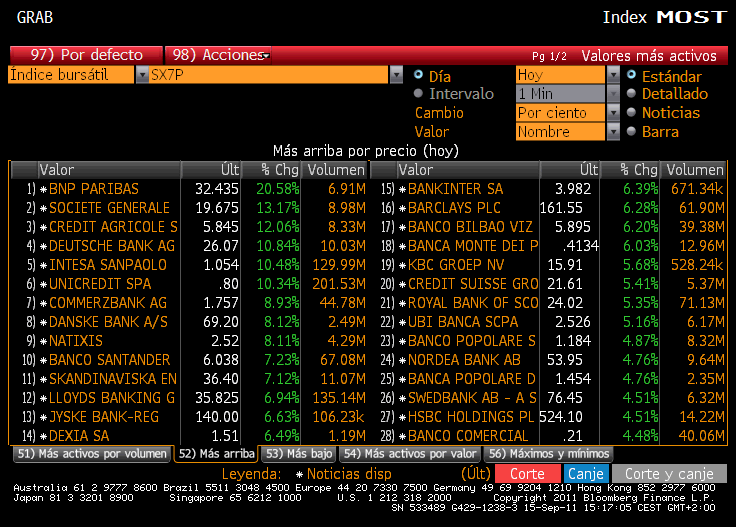Screen dimensions: 736x527
Task: Open tab 51) Más activos por volumen
Action: pyautogui.click(x=92, y=454)
